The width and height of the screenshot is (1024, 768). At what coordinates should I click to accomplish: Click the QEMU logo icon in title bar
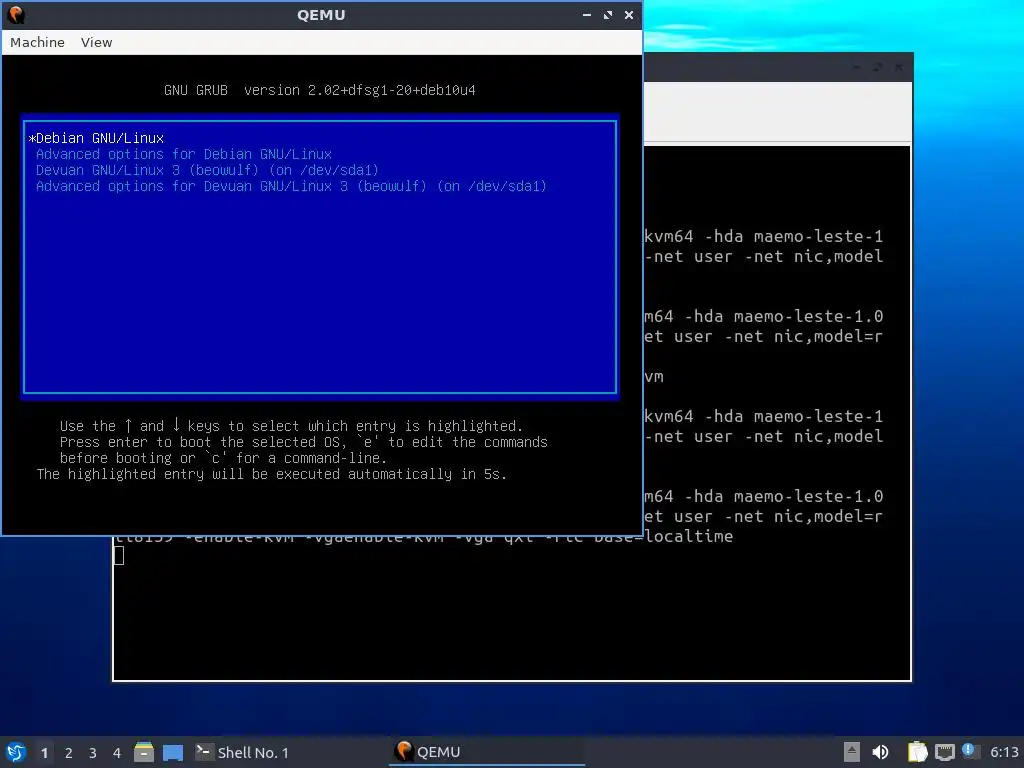pos(16,14)
